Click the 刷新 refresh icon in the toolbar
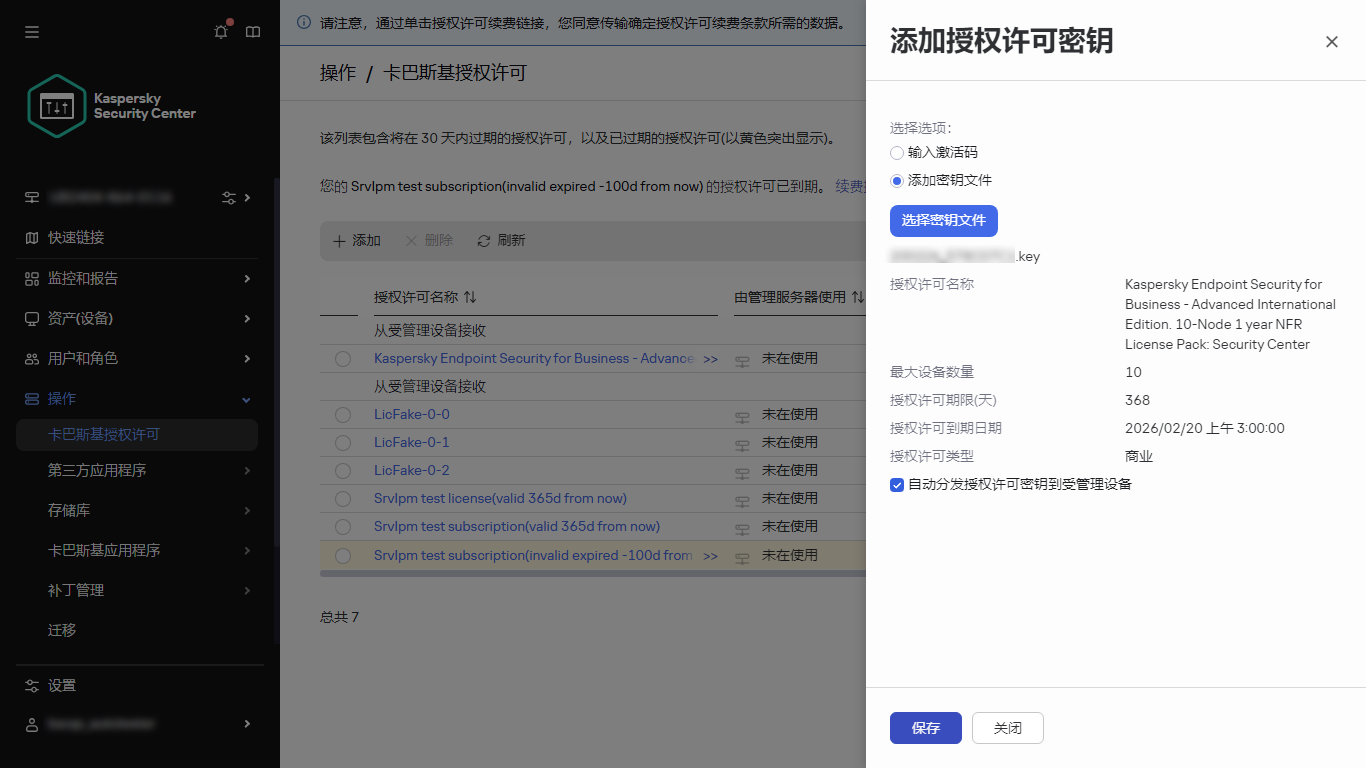 [485, 240]
